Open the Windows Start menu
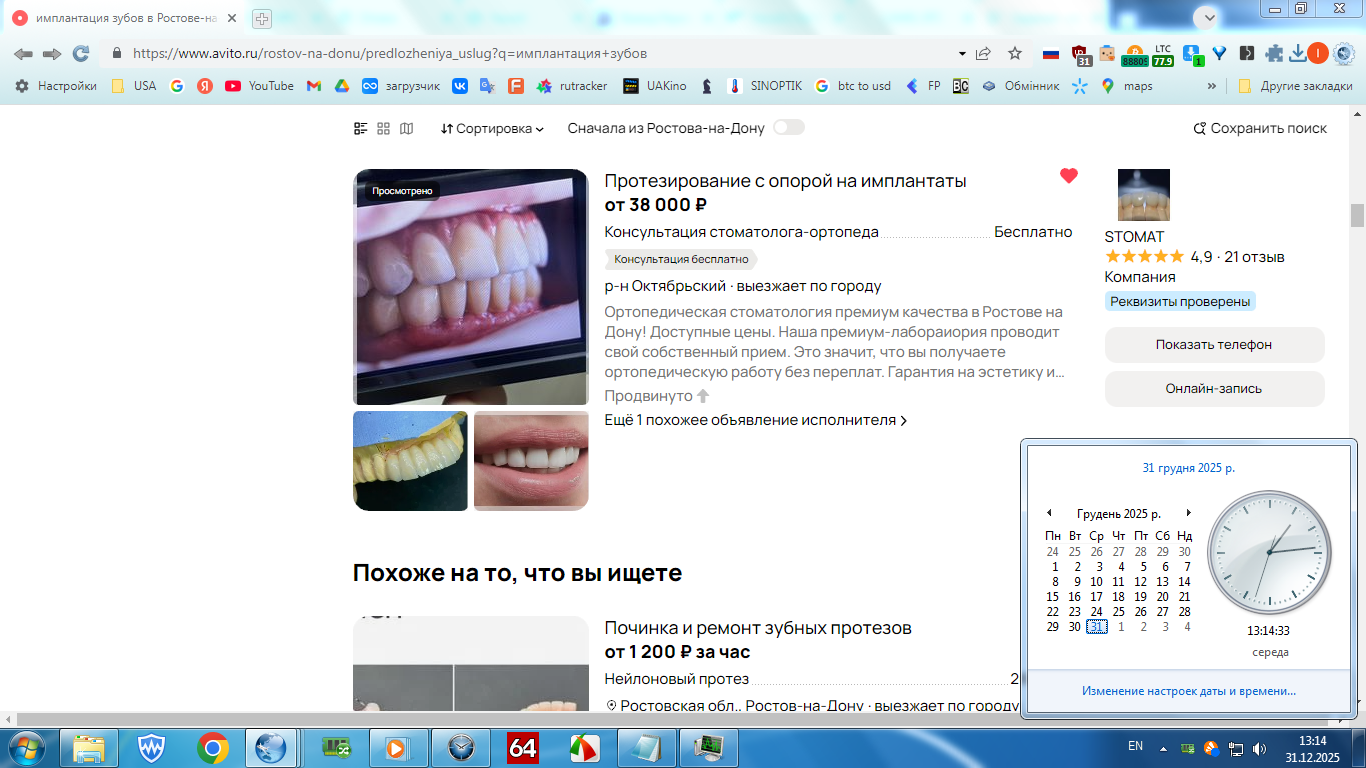Image resolution: width=1366 pixels, height=768 pixels. pos(26,747)
